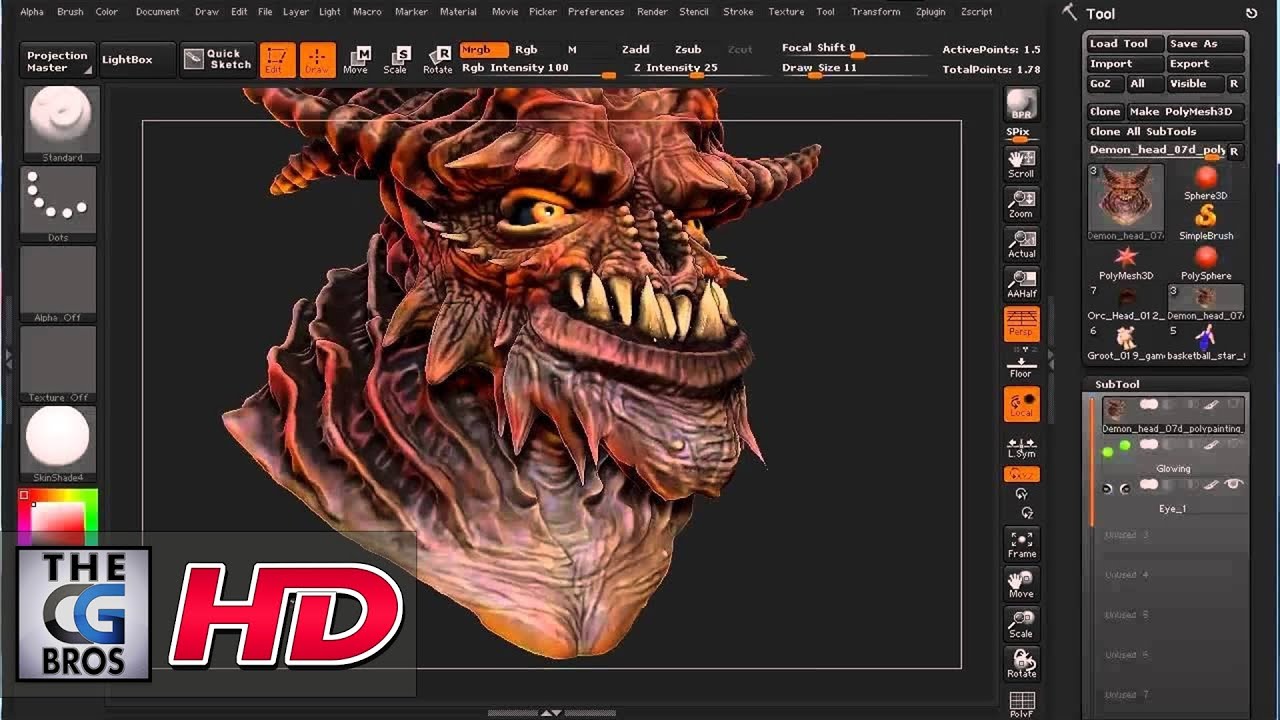Toggle the Floor grid
Image resolution: width=1280 pixels, height=720 pixels.
pos(1021,367)
